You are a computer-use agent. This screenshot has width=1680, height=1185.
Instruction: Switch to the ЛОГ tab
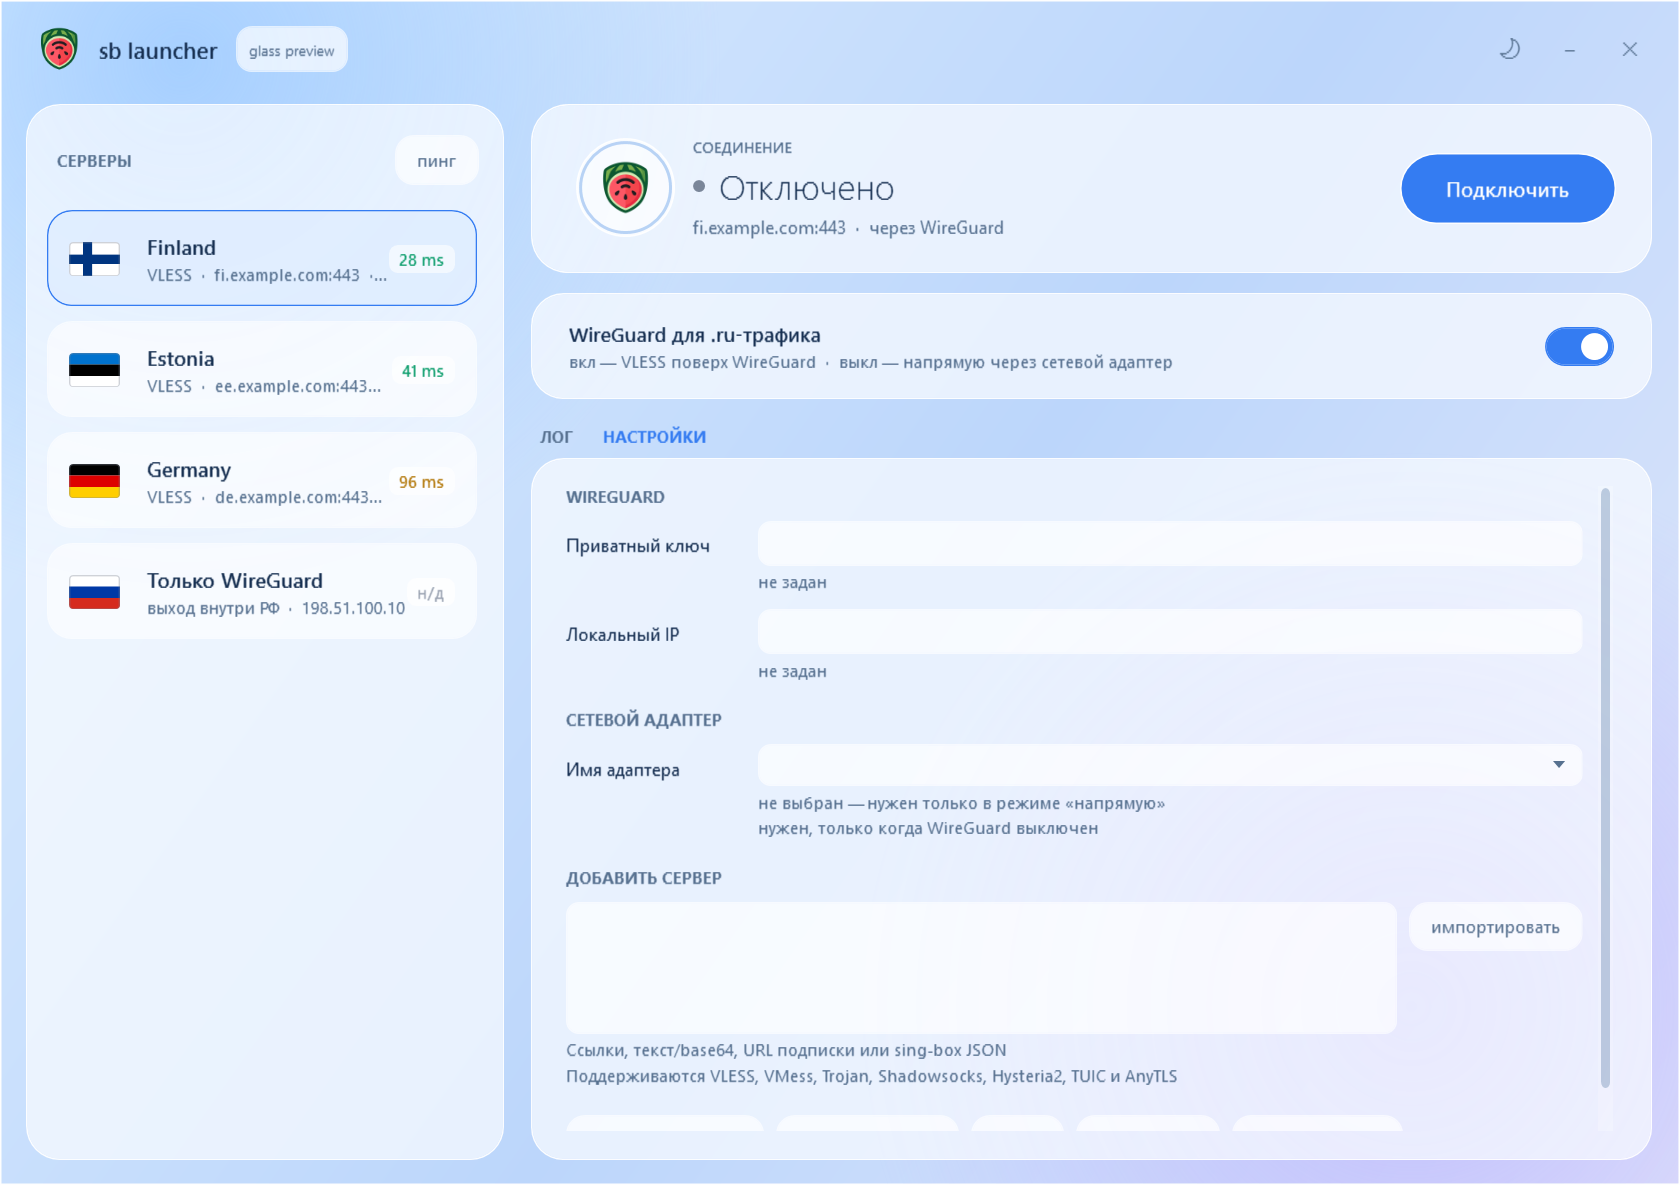(x=556, y=437)
